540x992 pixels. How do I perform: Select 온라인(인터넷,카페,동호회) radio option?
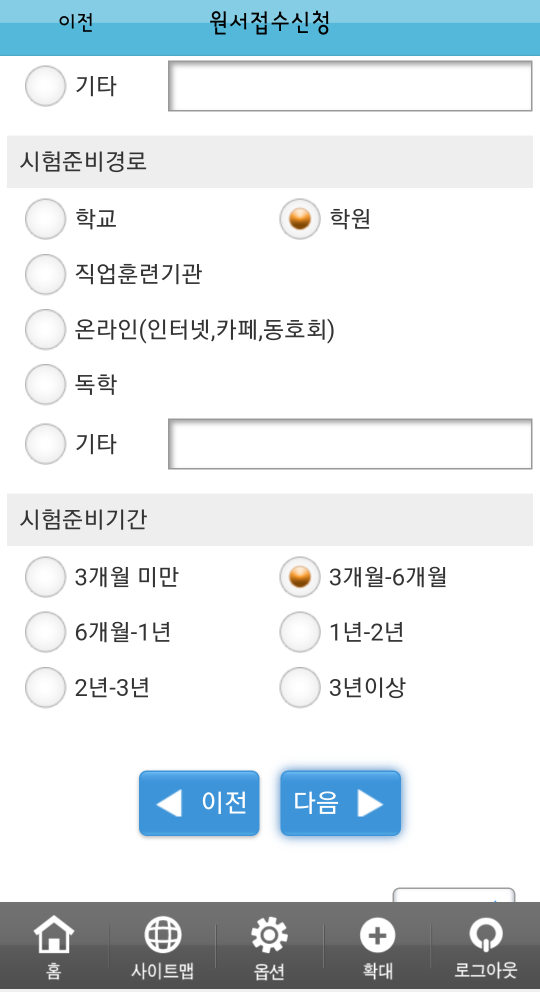point(46,329)
